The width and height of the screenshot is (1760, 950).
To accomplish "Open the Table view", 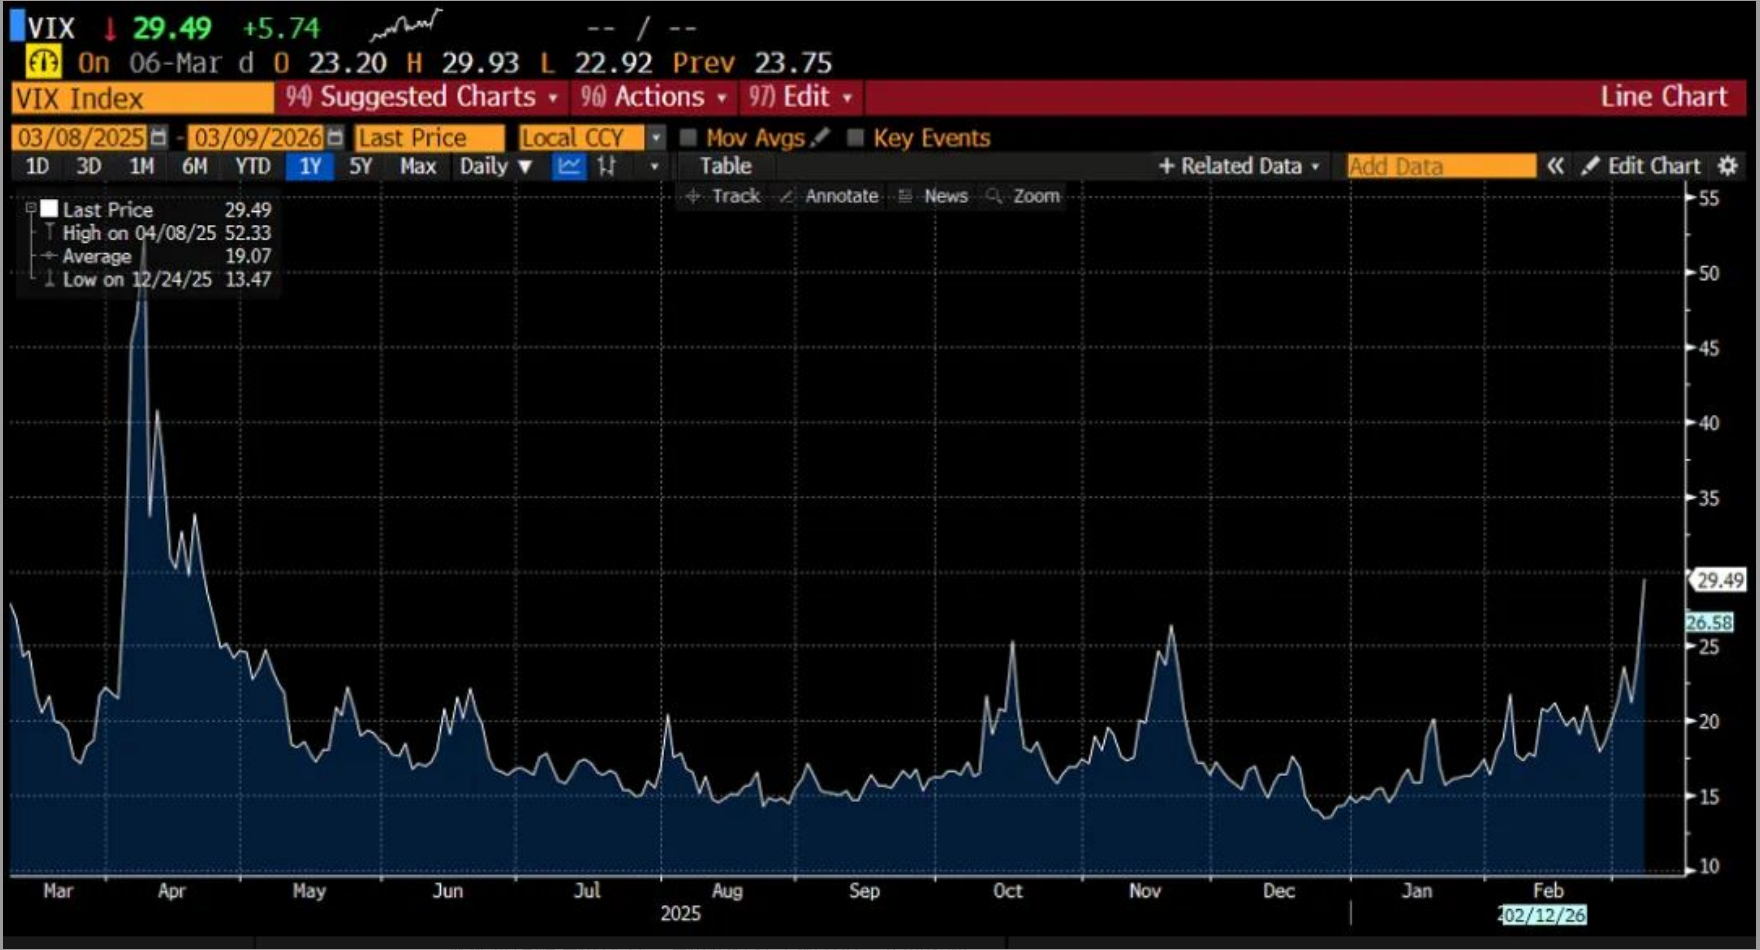I will [725, 166].
